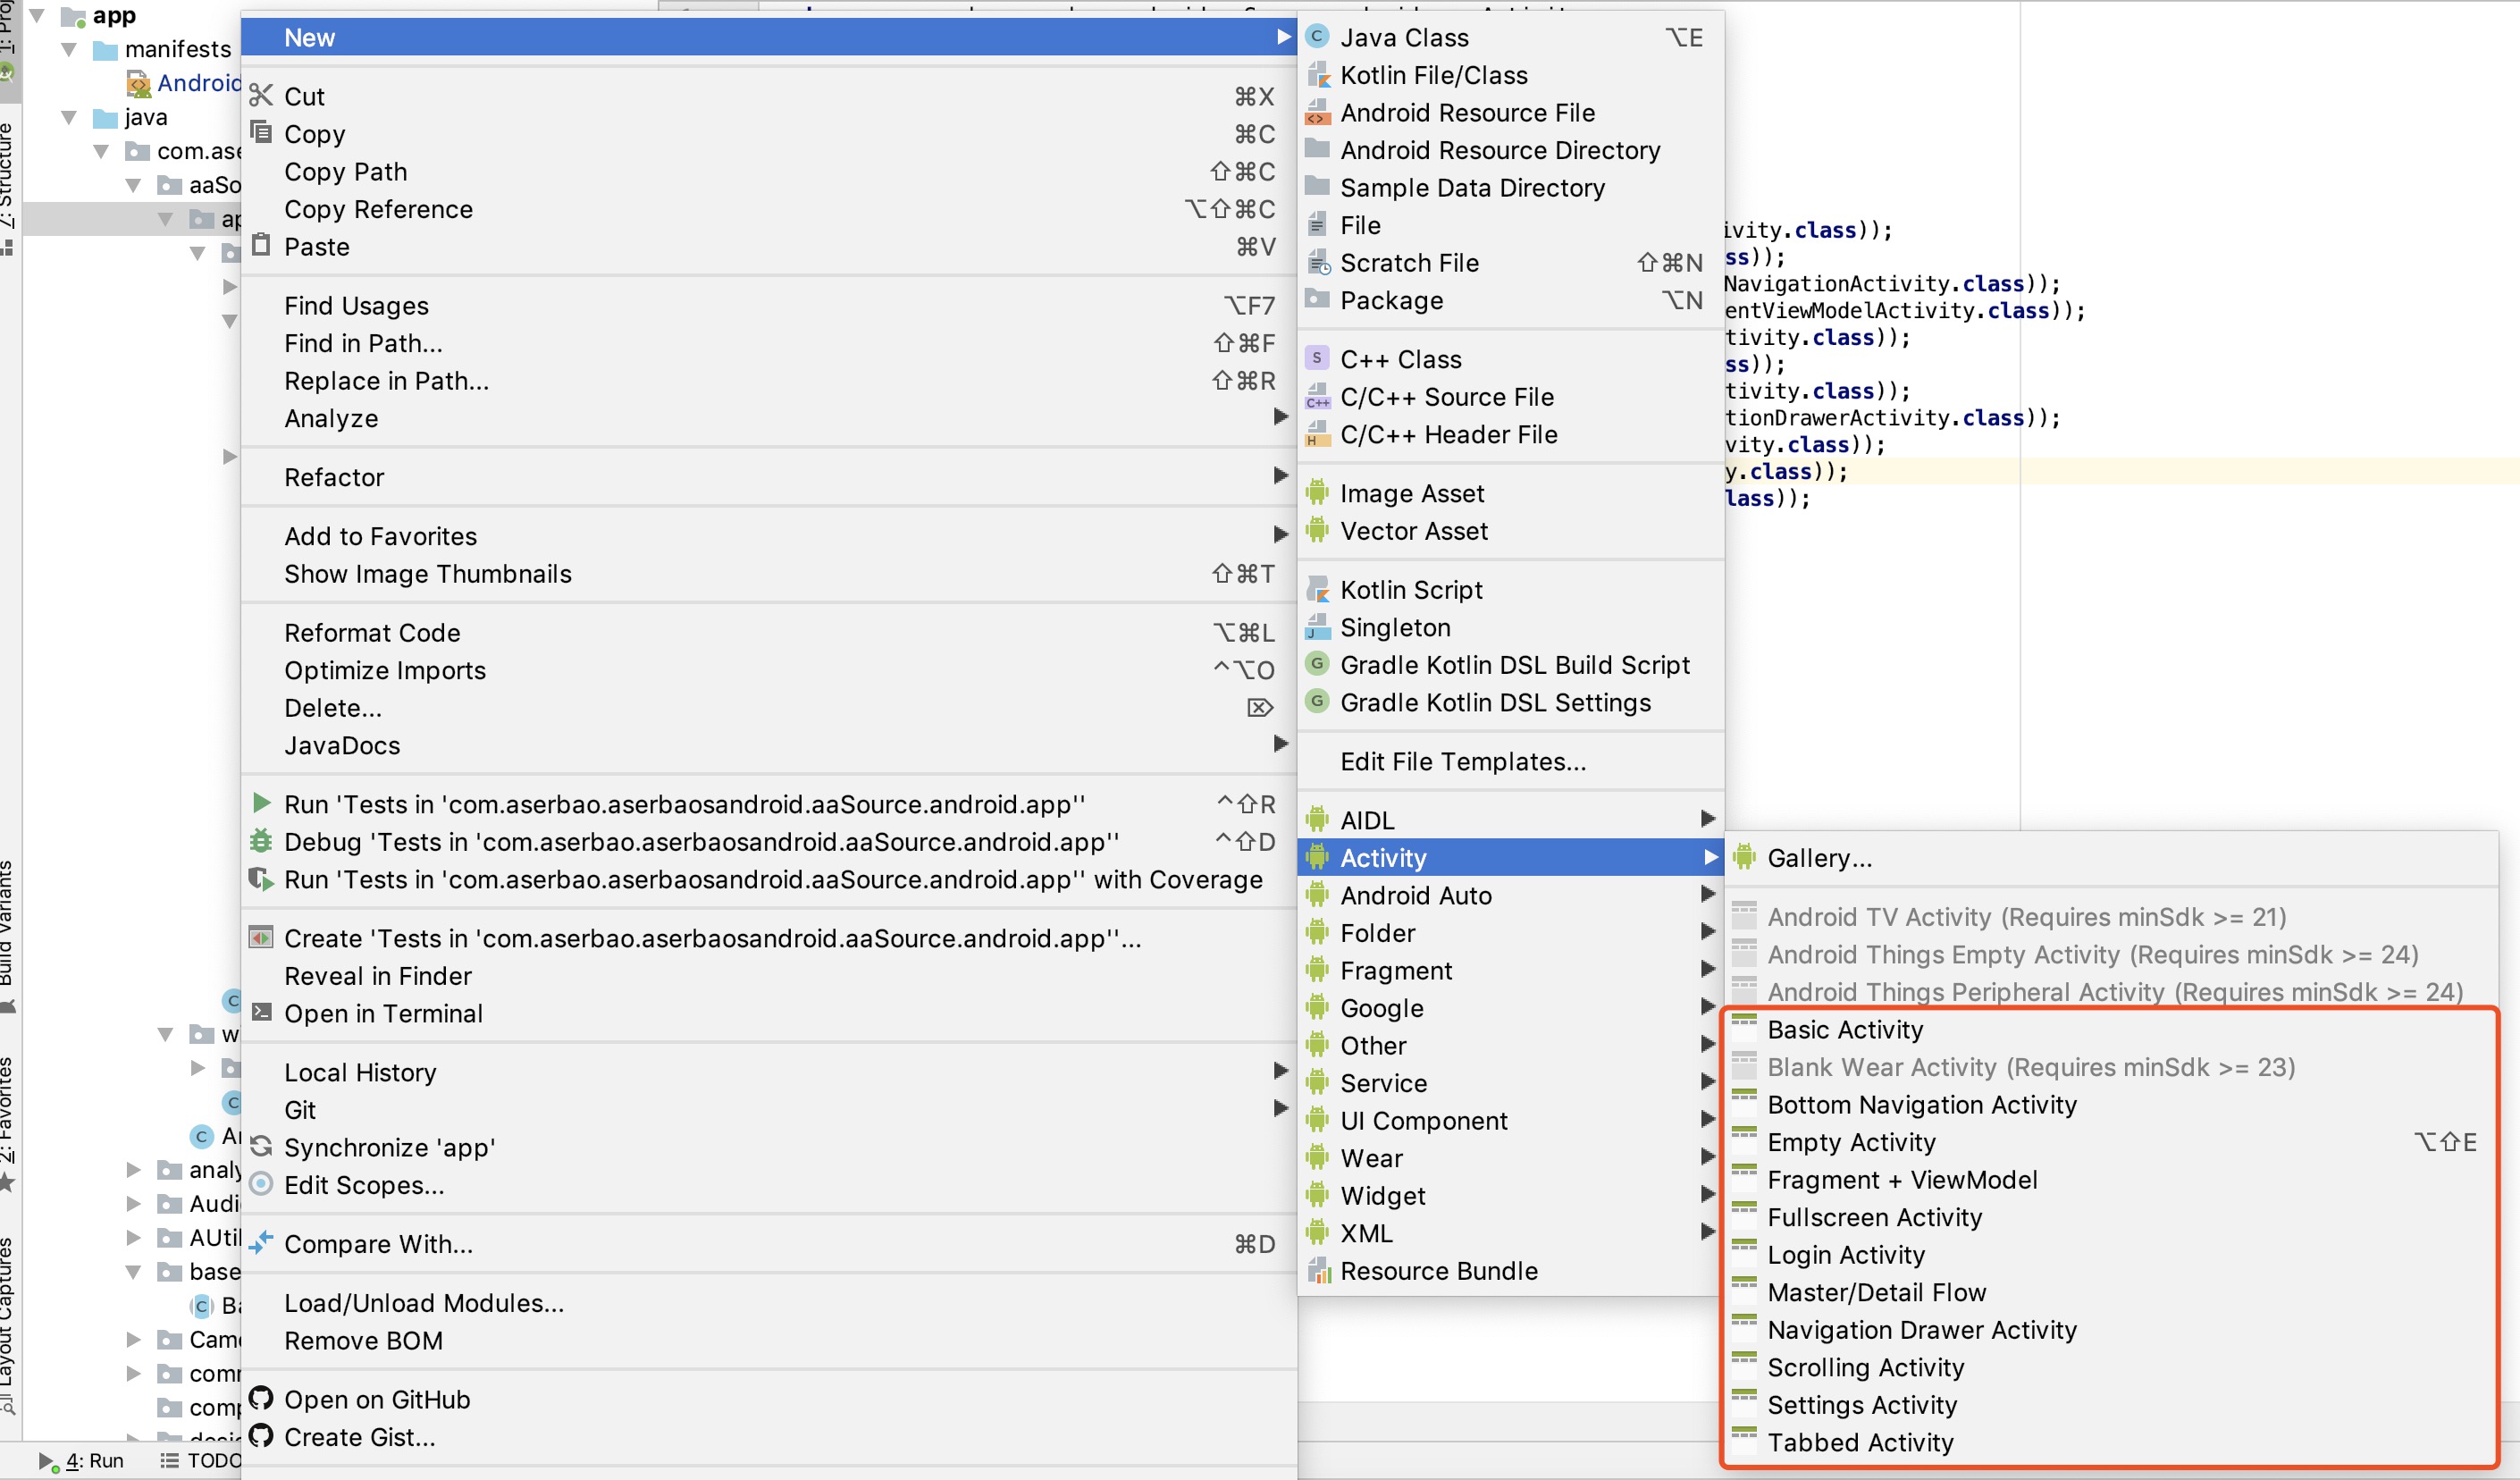2520x1480 pixels.
Task: Open the 4: Run tool window tab
Action: (82, 1460)
